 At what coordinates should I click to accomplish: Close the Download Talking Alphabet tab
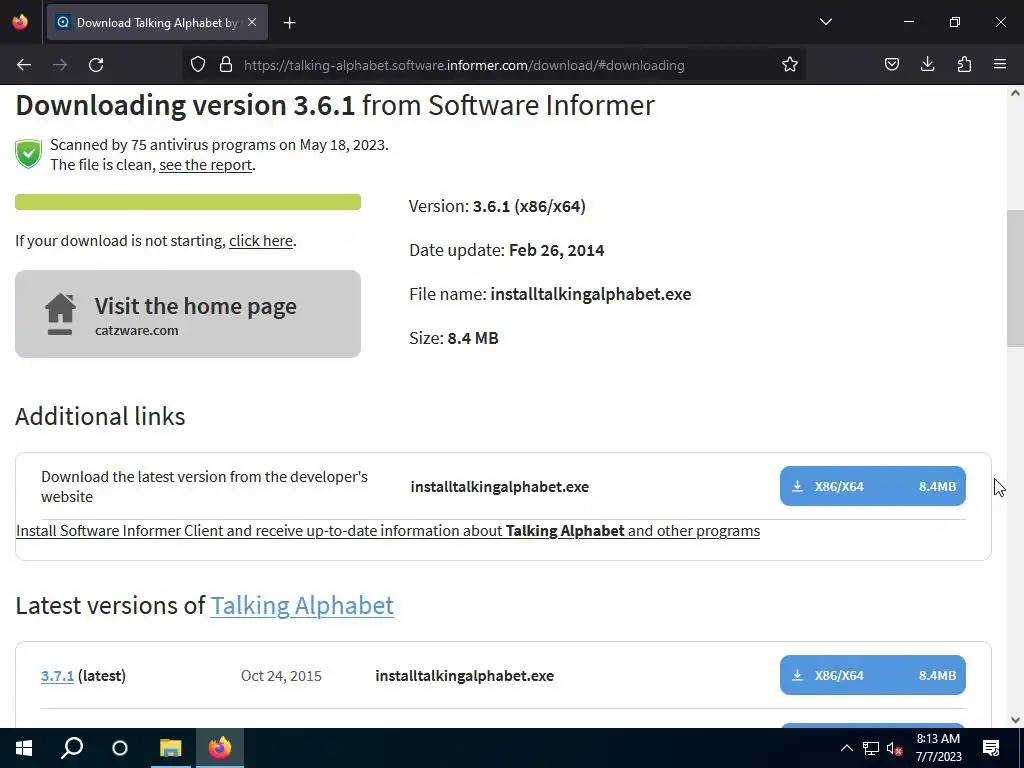(252, 22)
